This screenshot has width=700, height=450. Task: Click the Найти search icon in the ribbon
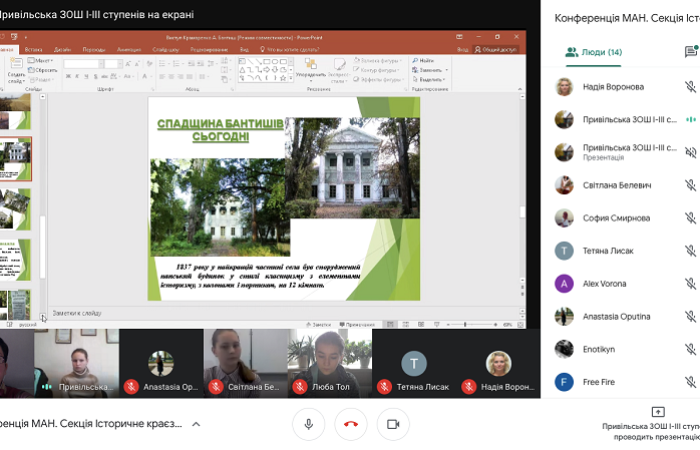pyautogui.click(x=421, y=60)
